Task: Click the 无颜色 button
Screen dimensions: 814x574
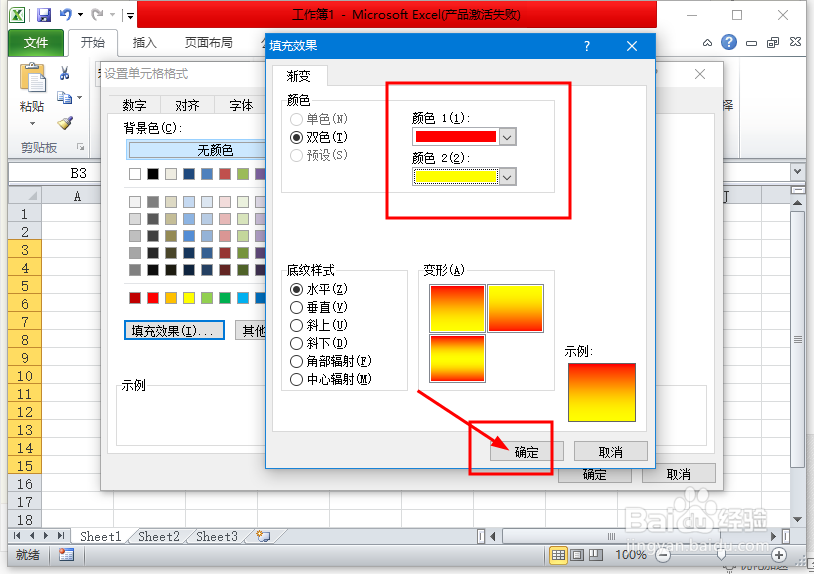Action: click(x=197, y=150)
